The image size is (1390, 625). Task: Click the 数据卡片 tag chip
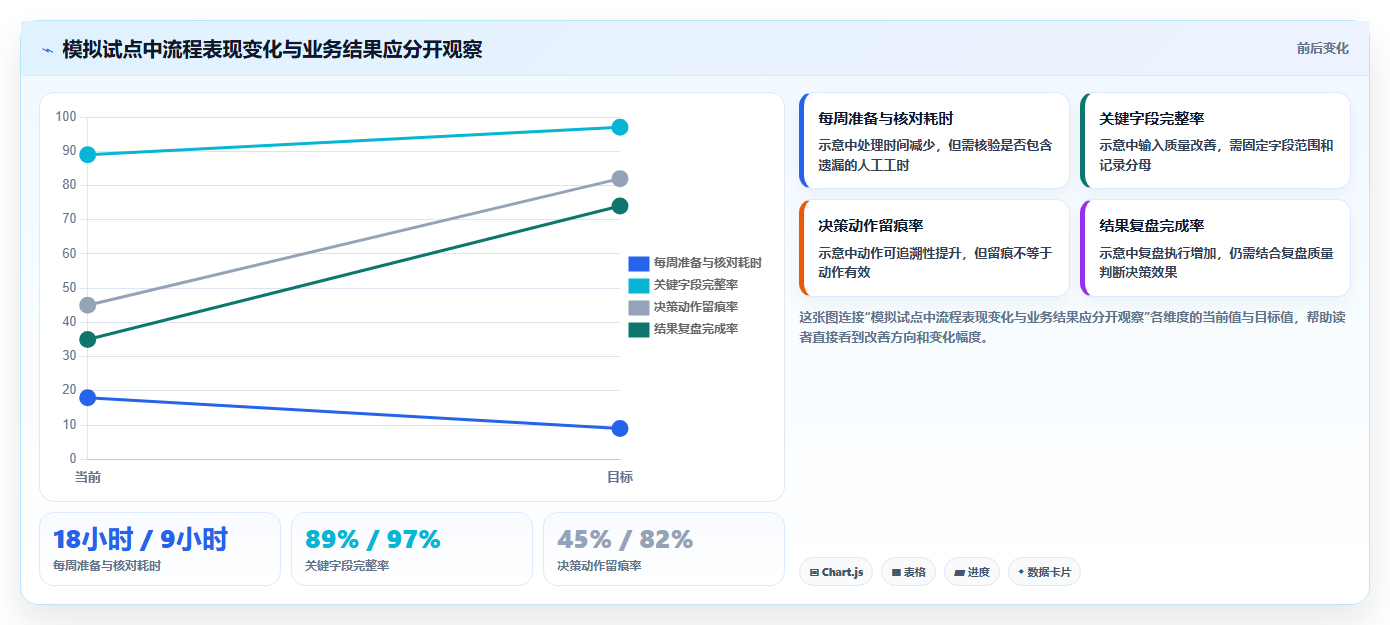(x=1044, y=572)
